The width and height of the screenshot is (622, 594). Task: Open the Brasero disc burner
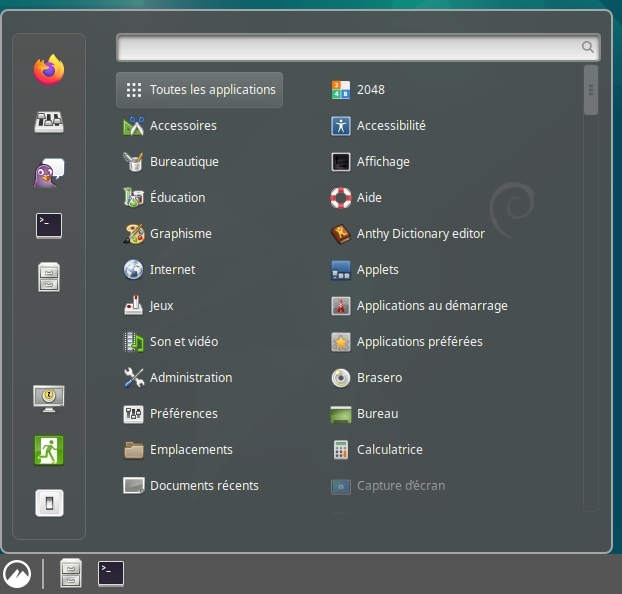[x=379, y=378]
